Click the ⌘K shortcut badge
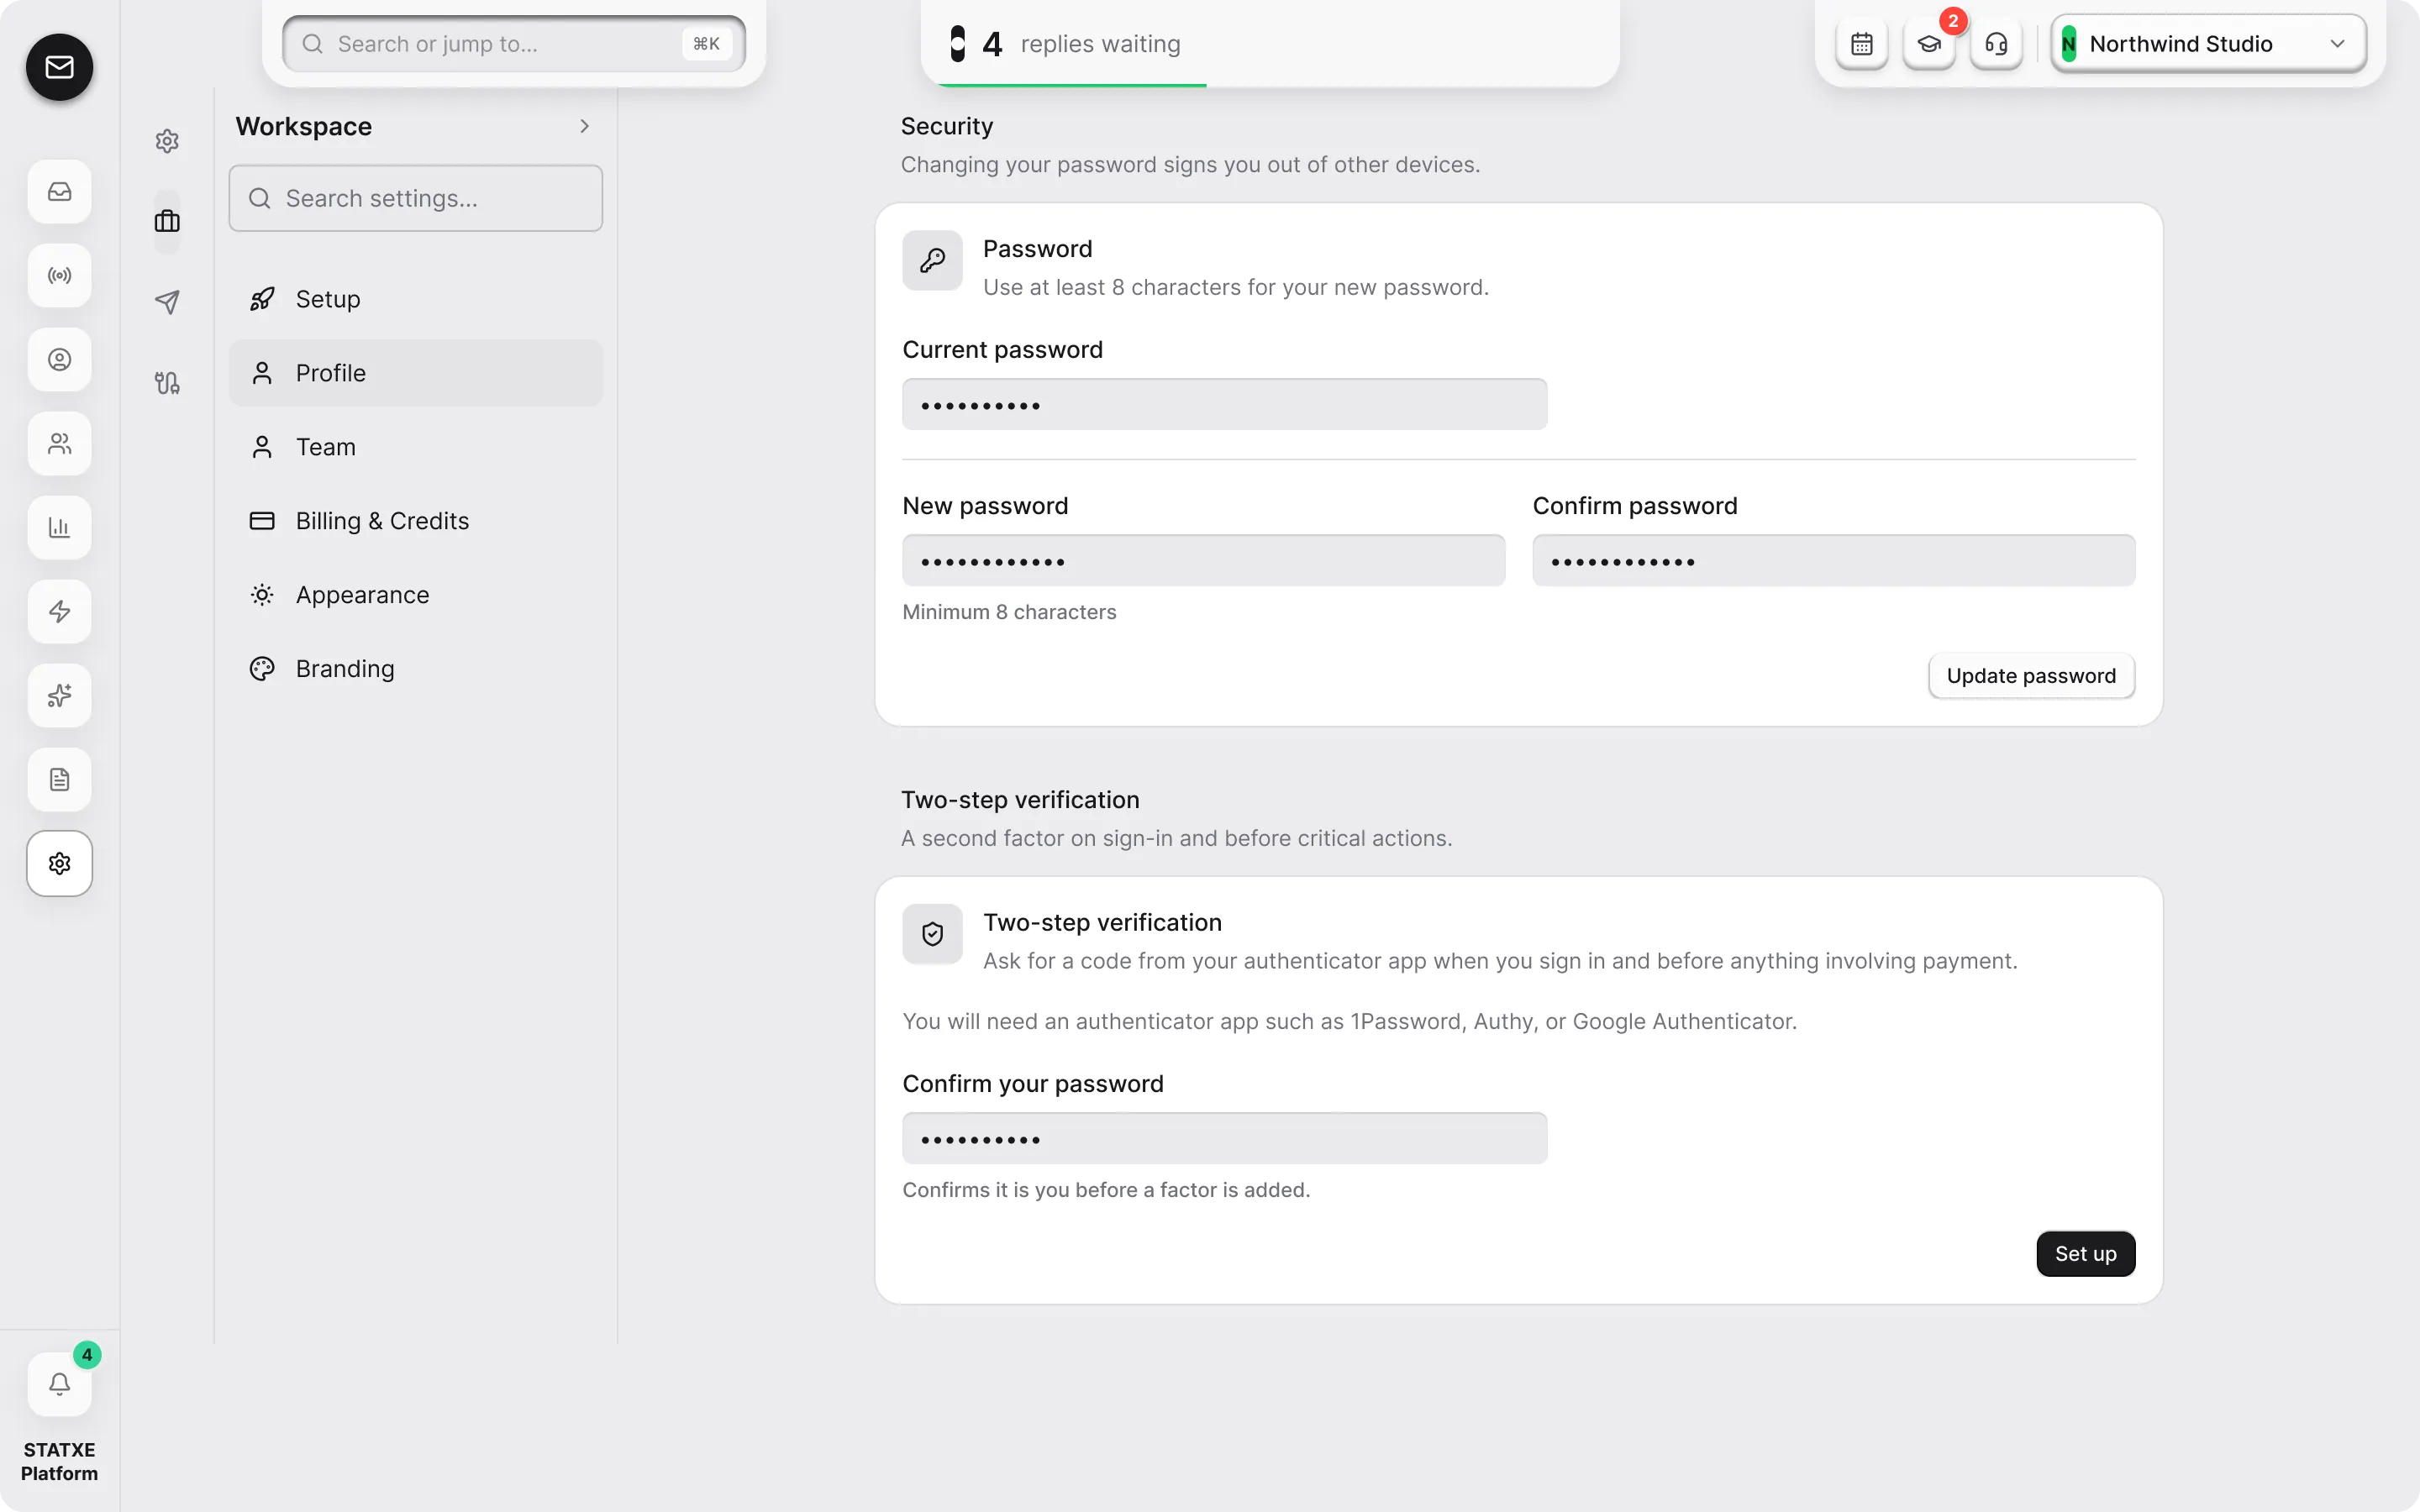The width and height of the screenshot is (2420, 1512). [707, 44]
